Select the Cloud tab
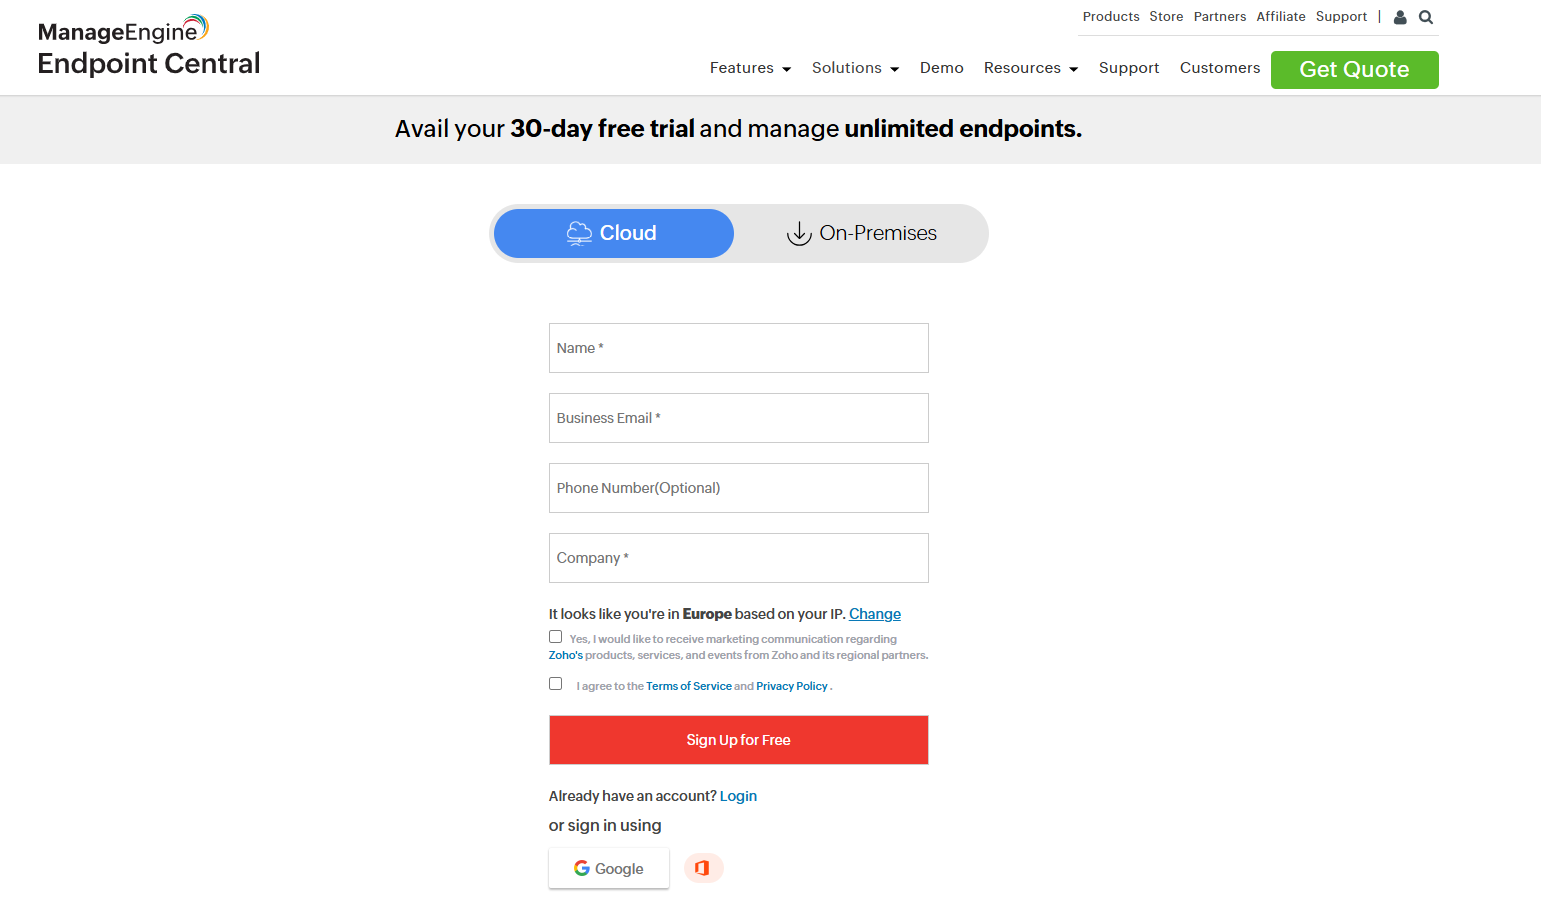The height and width of the screenshot is (903, 1541). coord(613,233)
